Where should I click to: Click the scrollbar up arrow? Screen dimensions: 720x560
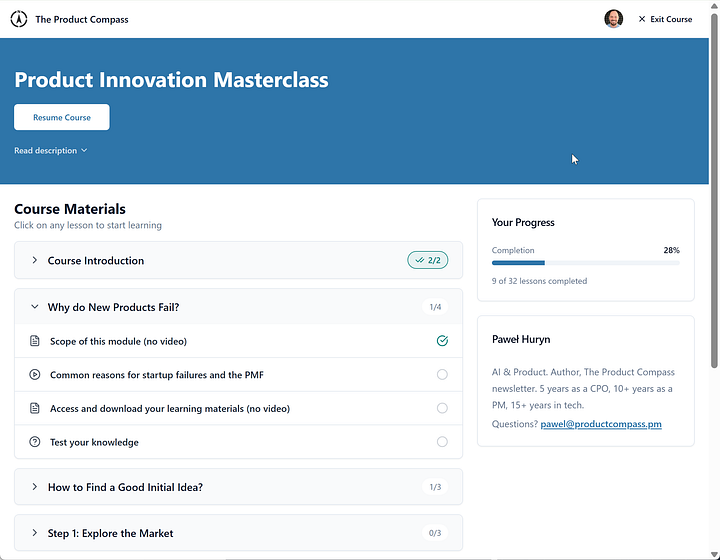(x=714, y=5)
